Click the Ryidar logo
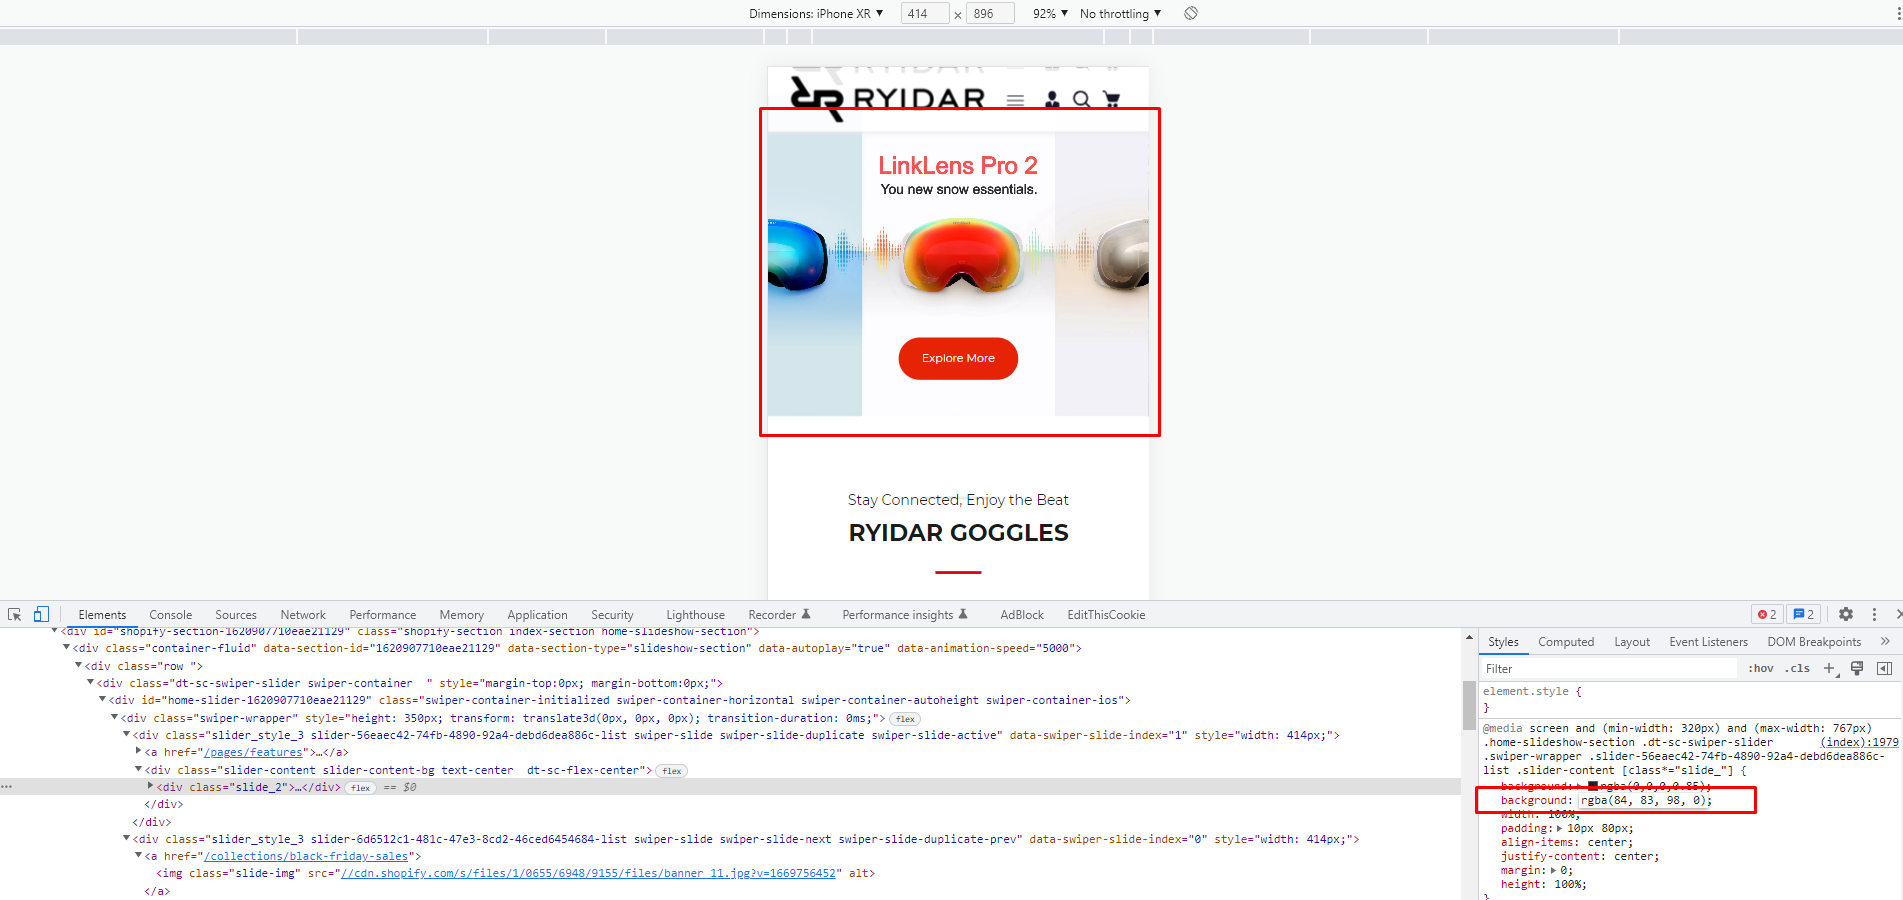The height and width of the screenshot is (900, 1903). coord(888,98)
